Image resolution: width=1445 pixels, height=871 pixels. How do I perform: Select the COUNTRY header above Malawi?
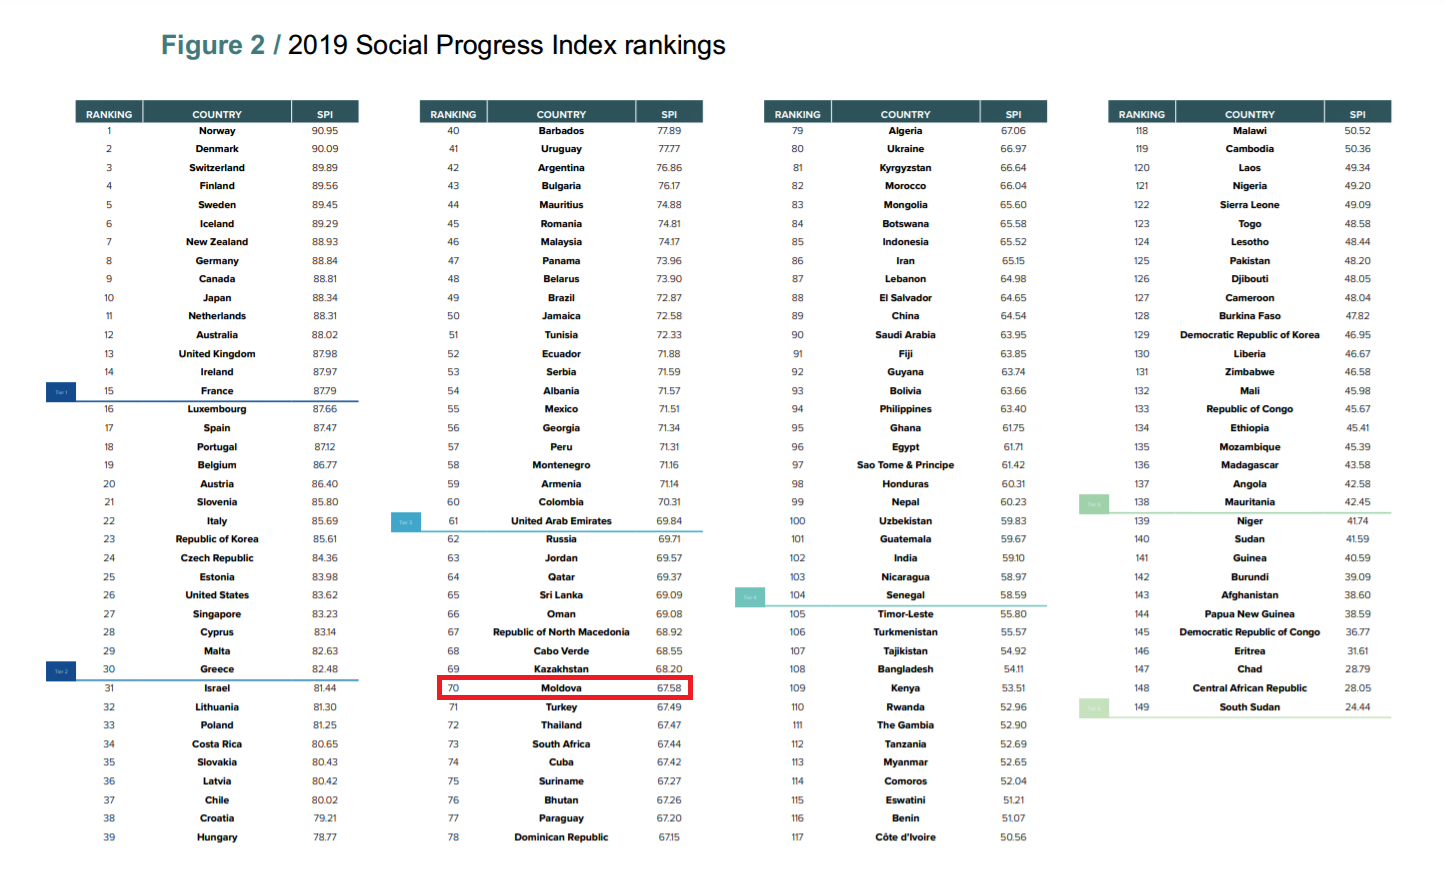pyautogui.click(x=1250, y=114)
